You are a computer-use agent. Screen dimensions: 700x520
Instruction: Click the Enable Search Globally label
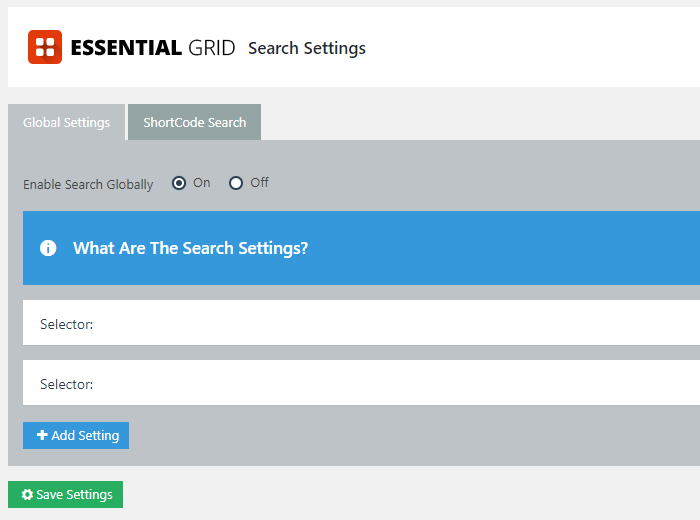point(88,185)
